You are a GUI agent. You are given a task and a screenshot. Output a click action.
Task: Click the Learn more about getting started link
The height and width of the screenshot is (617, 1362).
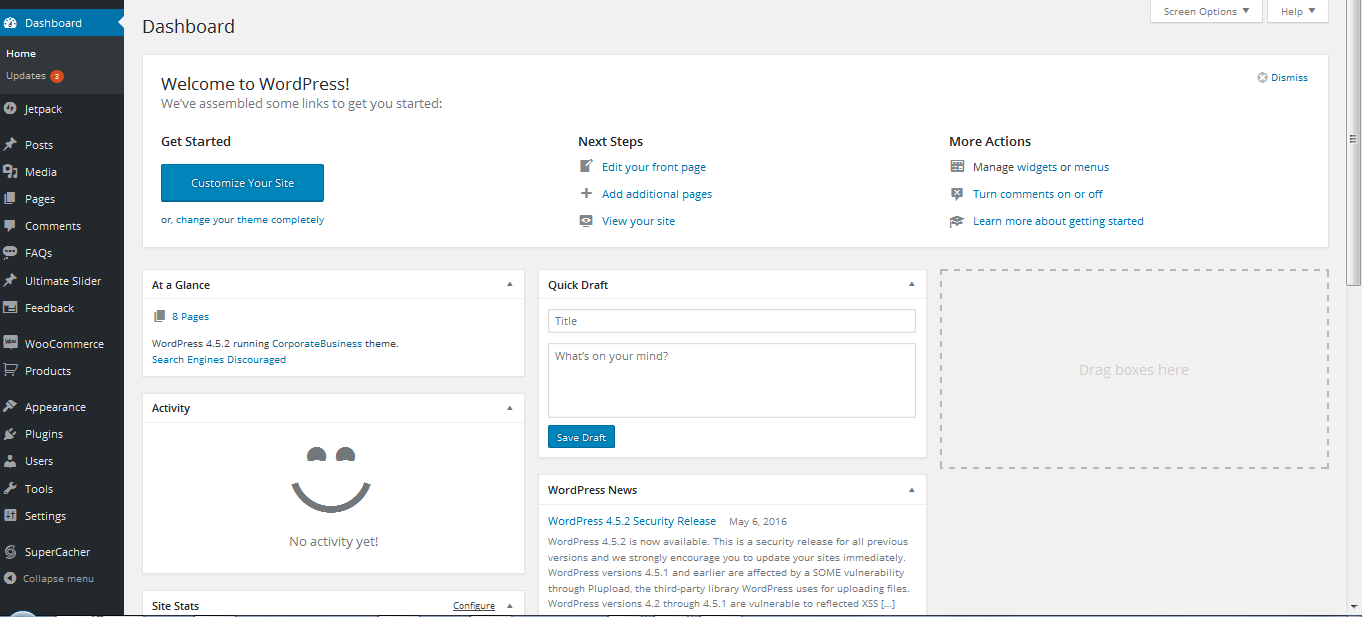tap(1058, 221)
